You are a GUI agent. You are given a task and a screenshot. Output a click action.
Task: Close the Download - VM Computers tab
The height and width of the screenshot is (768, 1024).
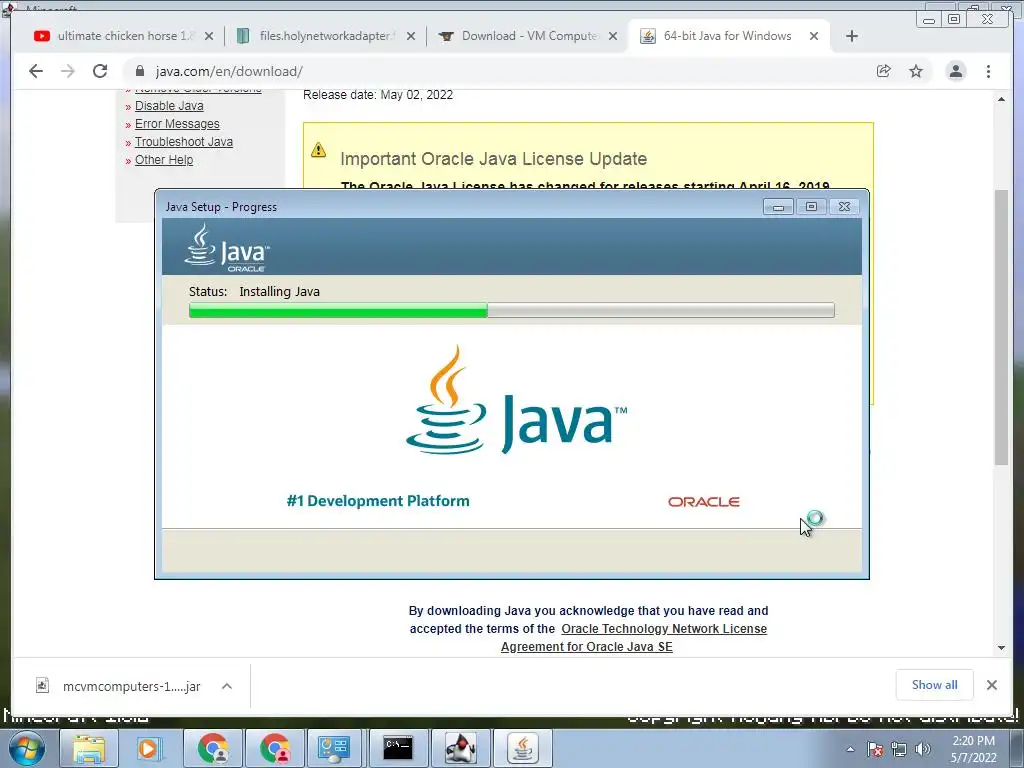click(x=613, y=36)
